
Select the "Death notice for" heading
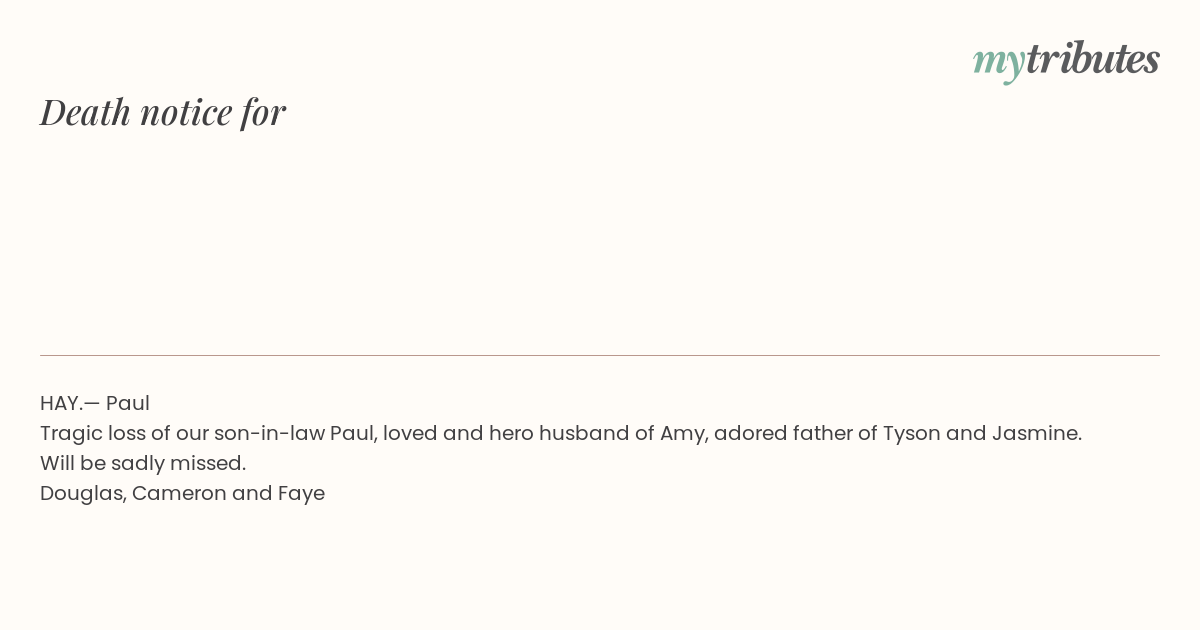tap(163, 112)
